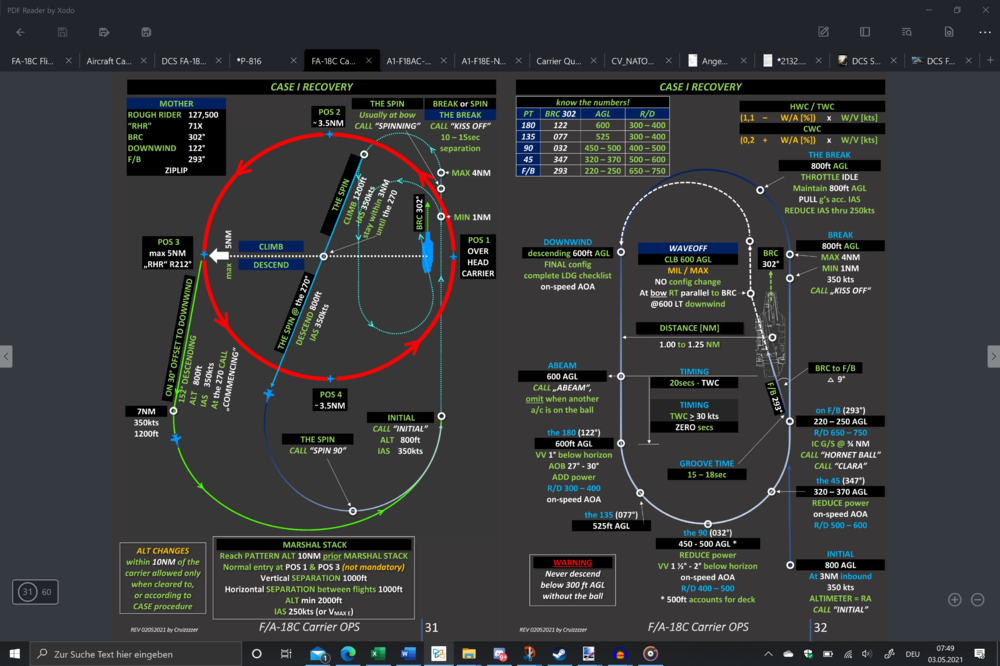Close the FA-18C Fli... tab
The width and height of the screenshot is (1000, 666).
point(68,61)
